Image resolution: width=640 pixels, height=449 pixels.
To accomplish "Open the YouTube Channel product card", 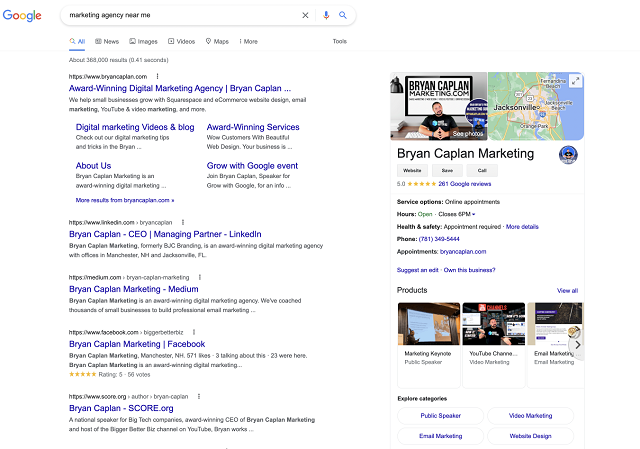I will coord(494,345).
